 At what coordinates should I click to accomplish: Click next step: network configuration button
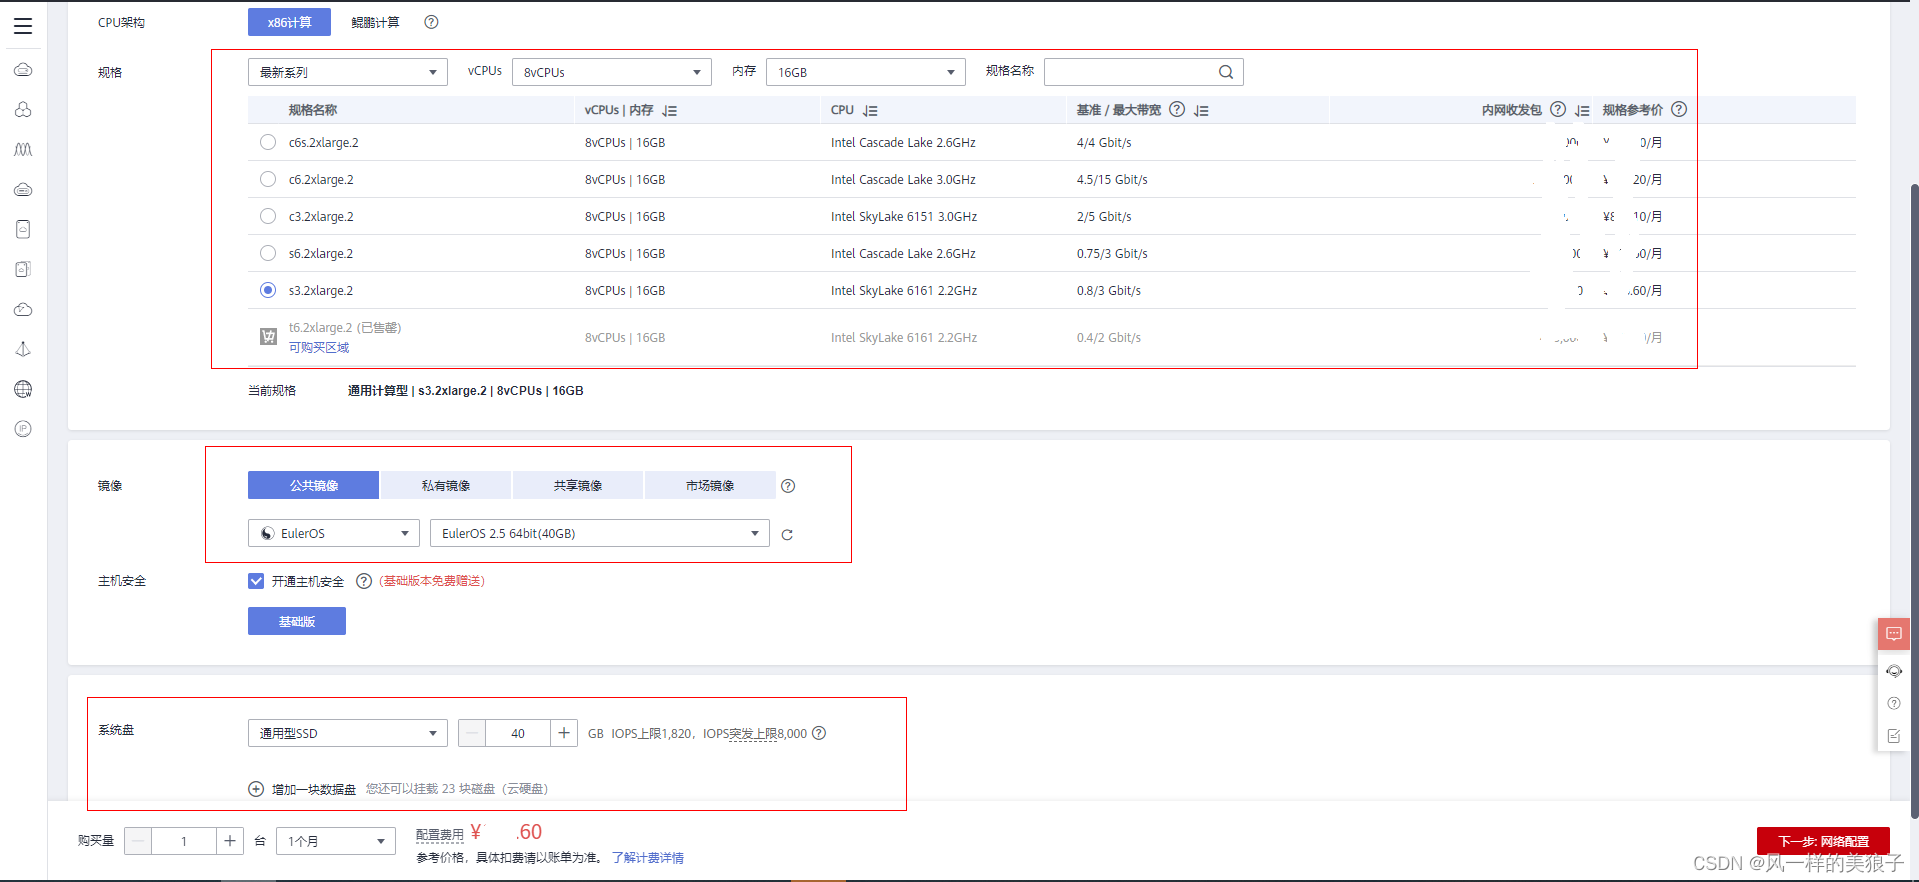tap(1823, 841)
